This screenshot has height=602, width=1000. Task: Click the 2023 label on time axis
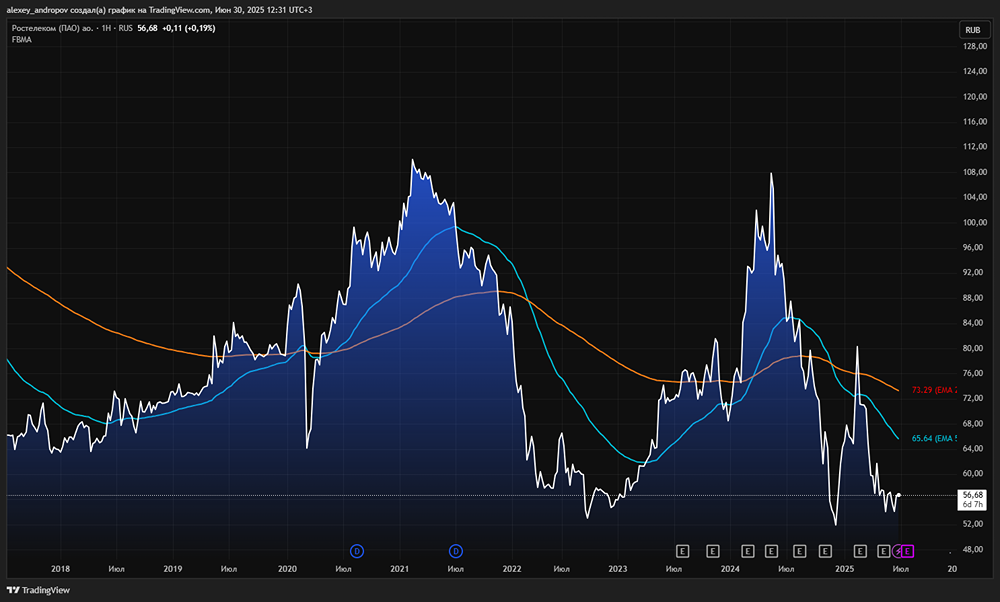[x=617, y=569]
